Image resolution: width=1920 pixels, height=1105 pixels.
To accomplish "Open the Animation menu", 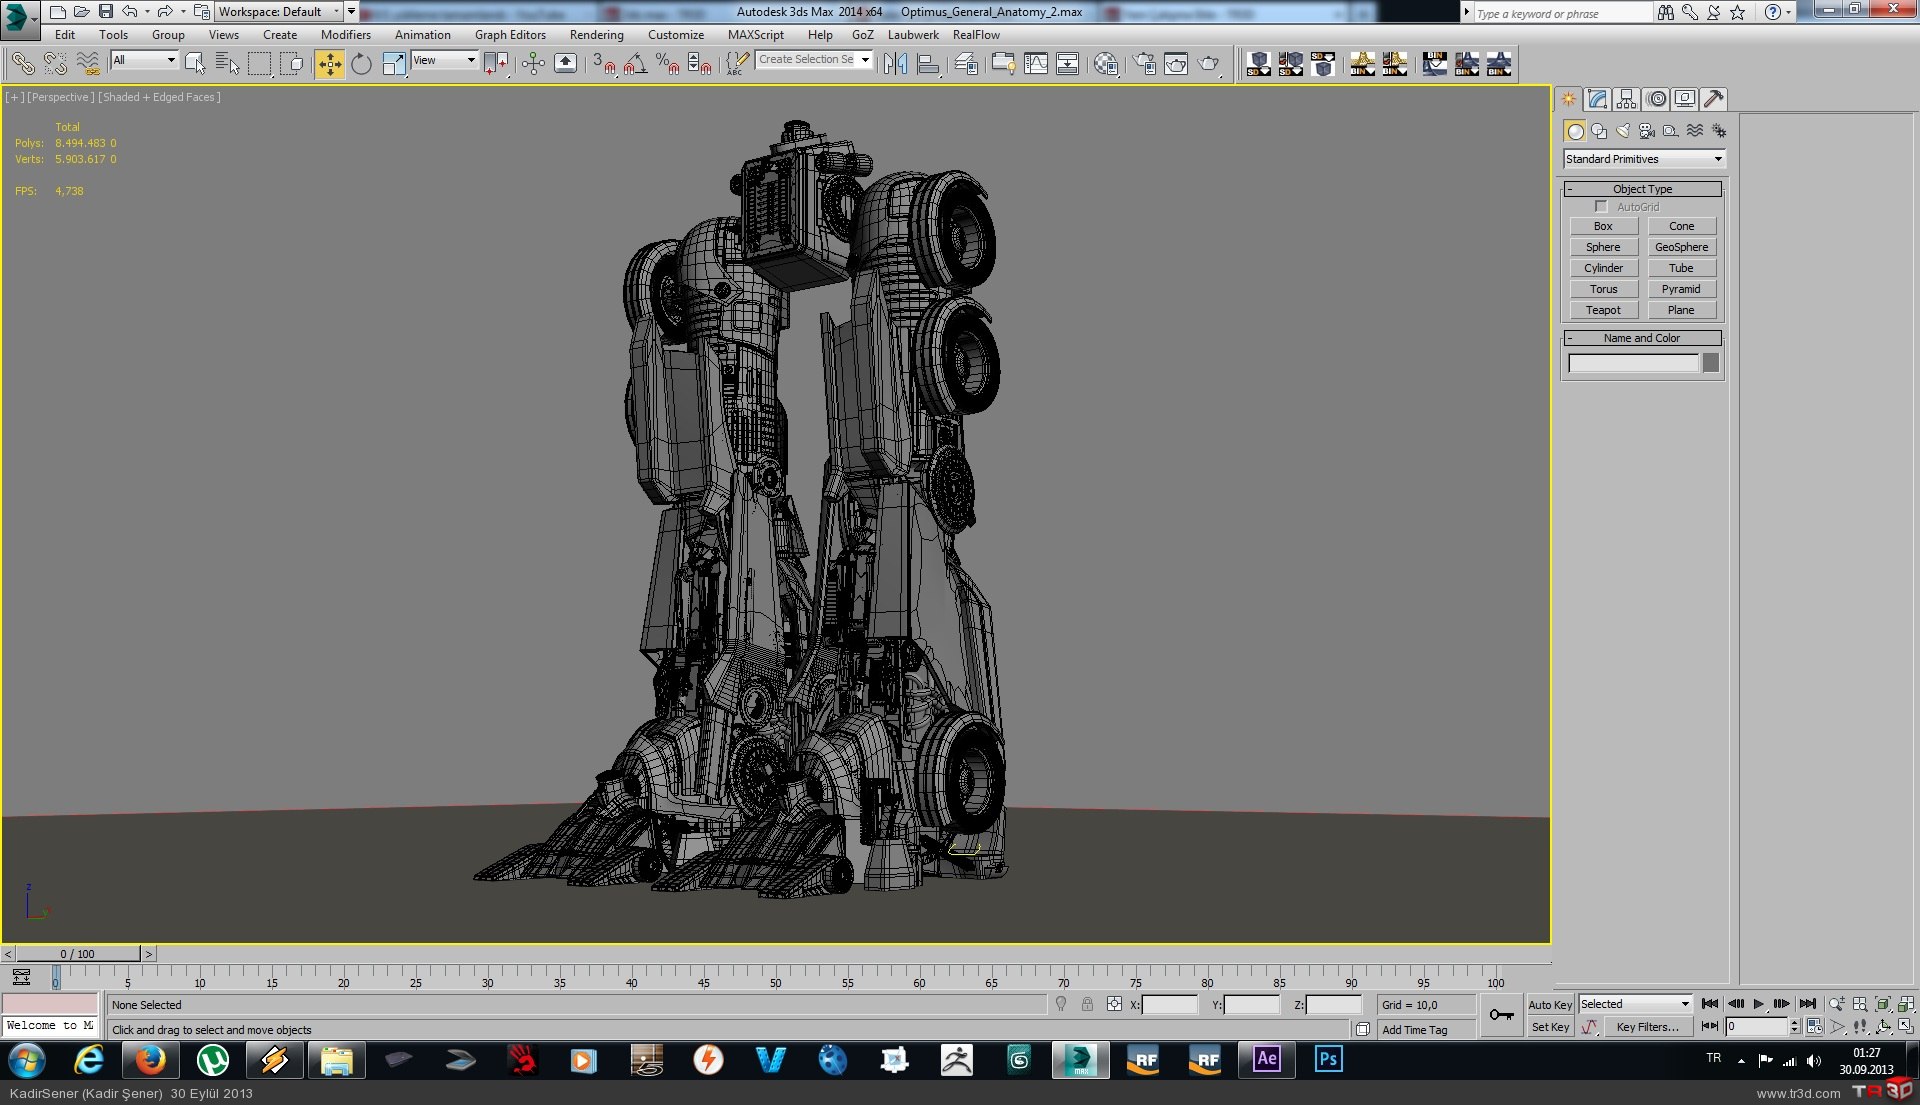I will 423,35.
